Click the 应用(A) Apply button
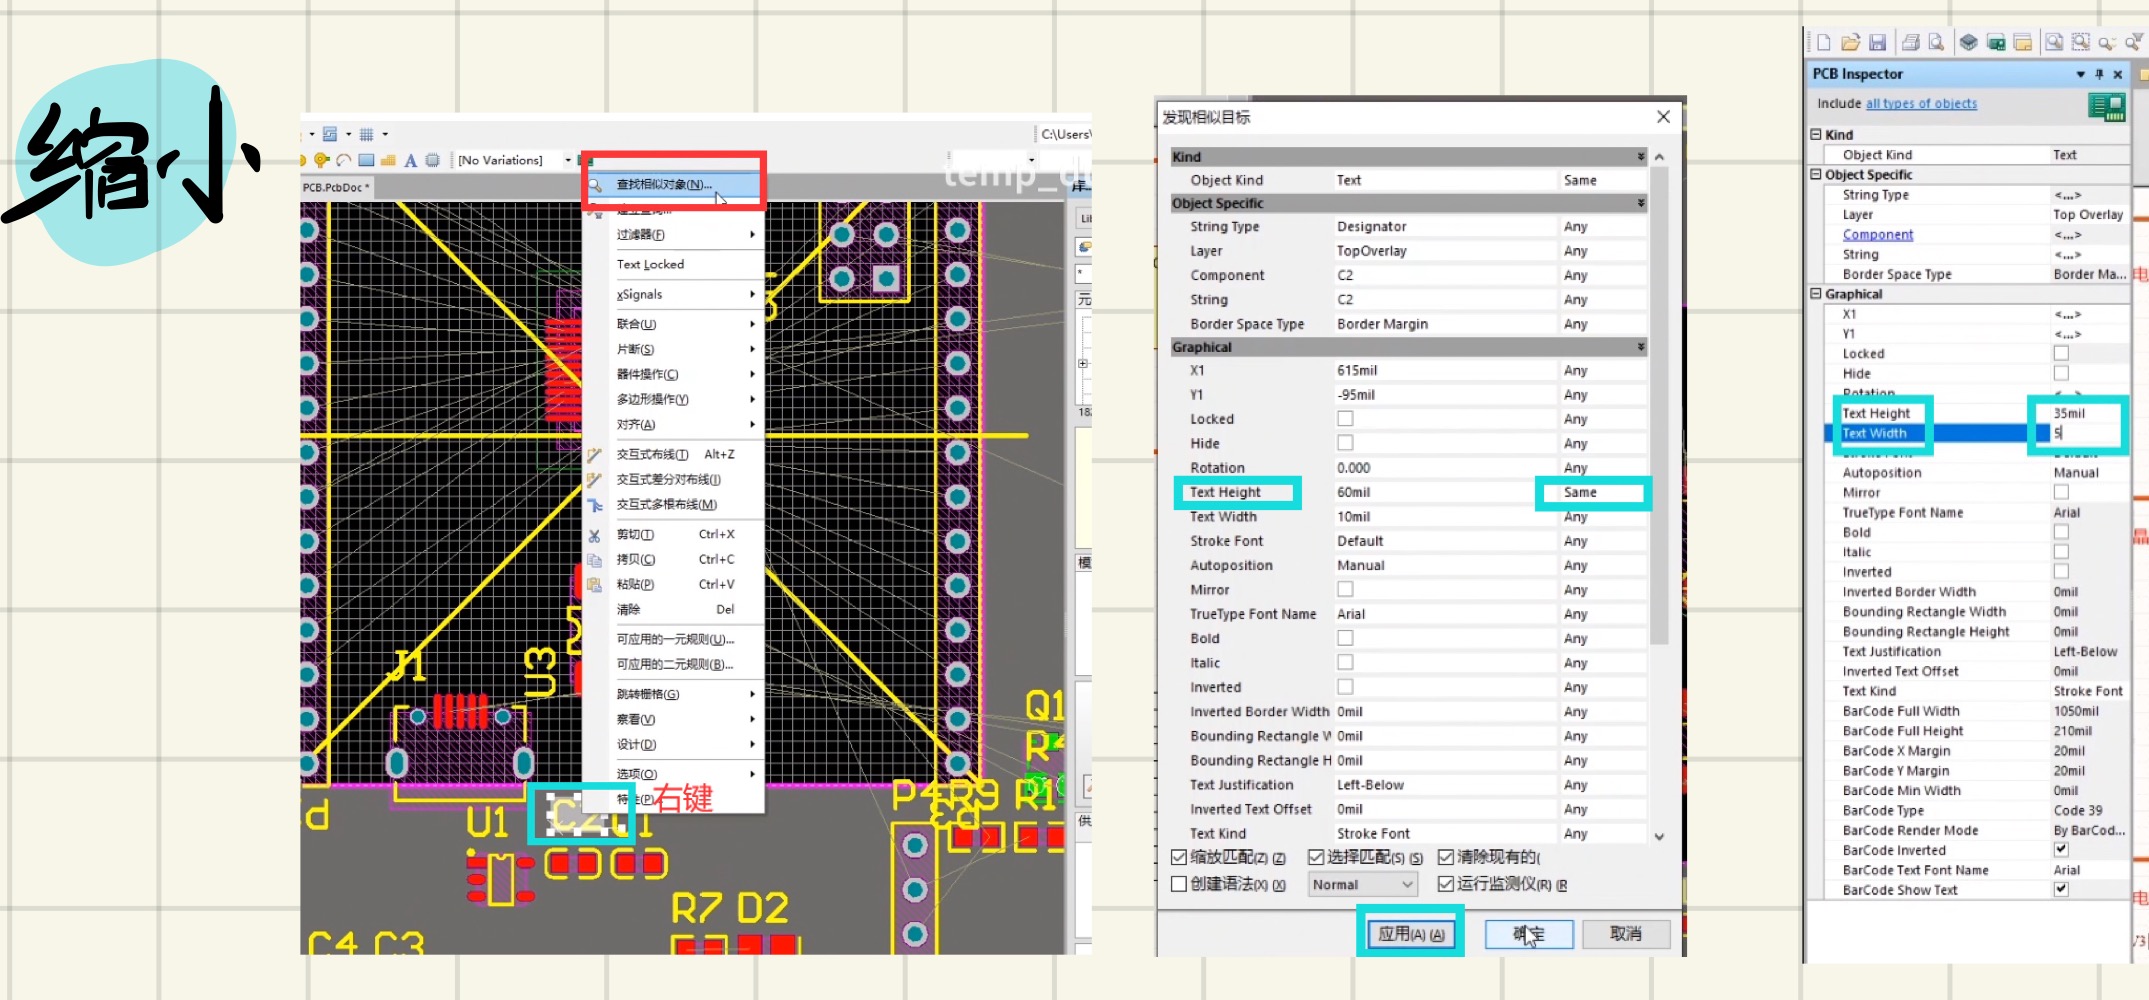The width and height of the screenshot is (2149, 1000). (x=1410, y=932)
